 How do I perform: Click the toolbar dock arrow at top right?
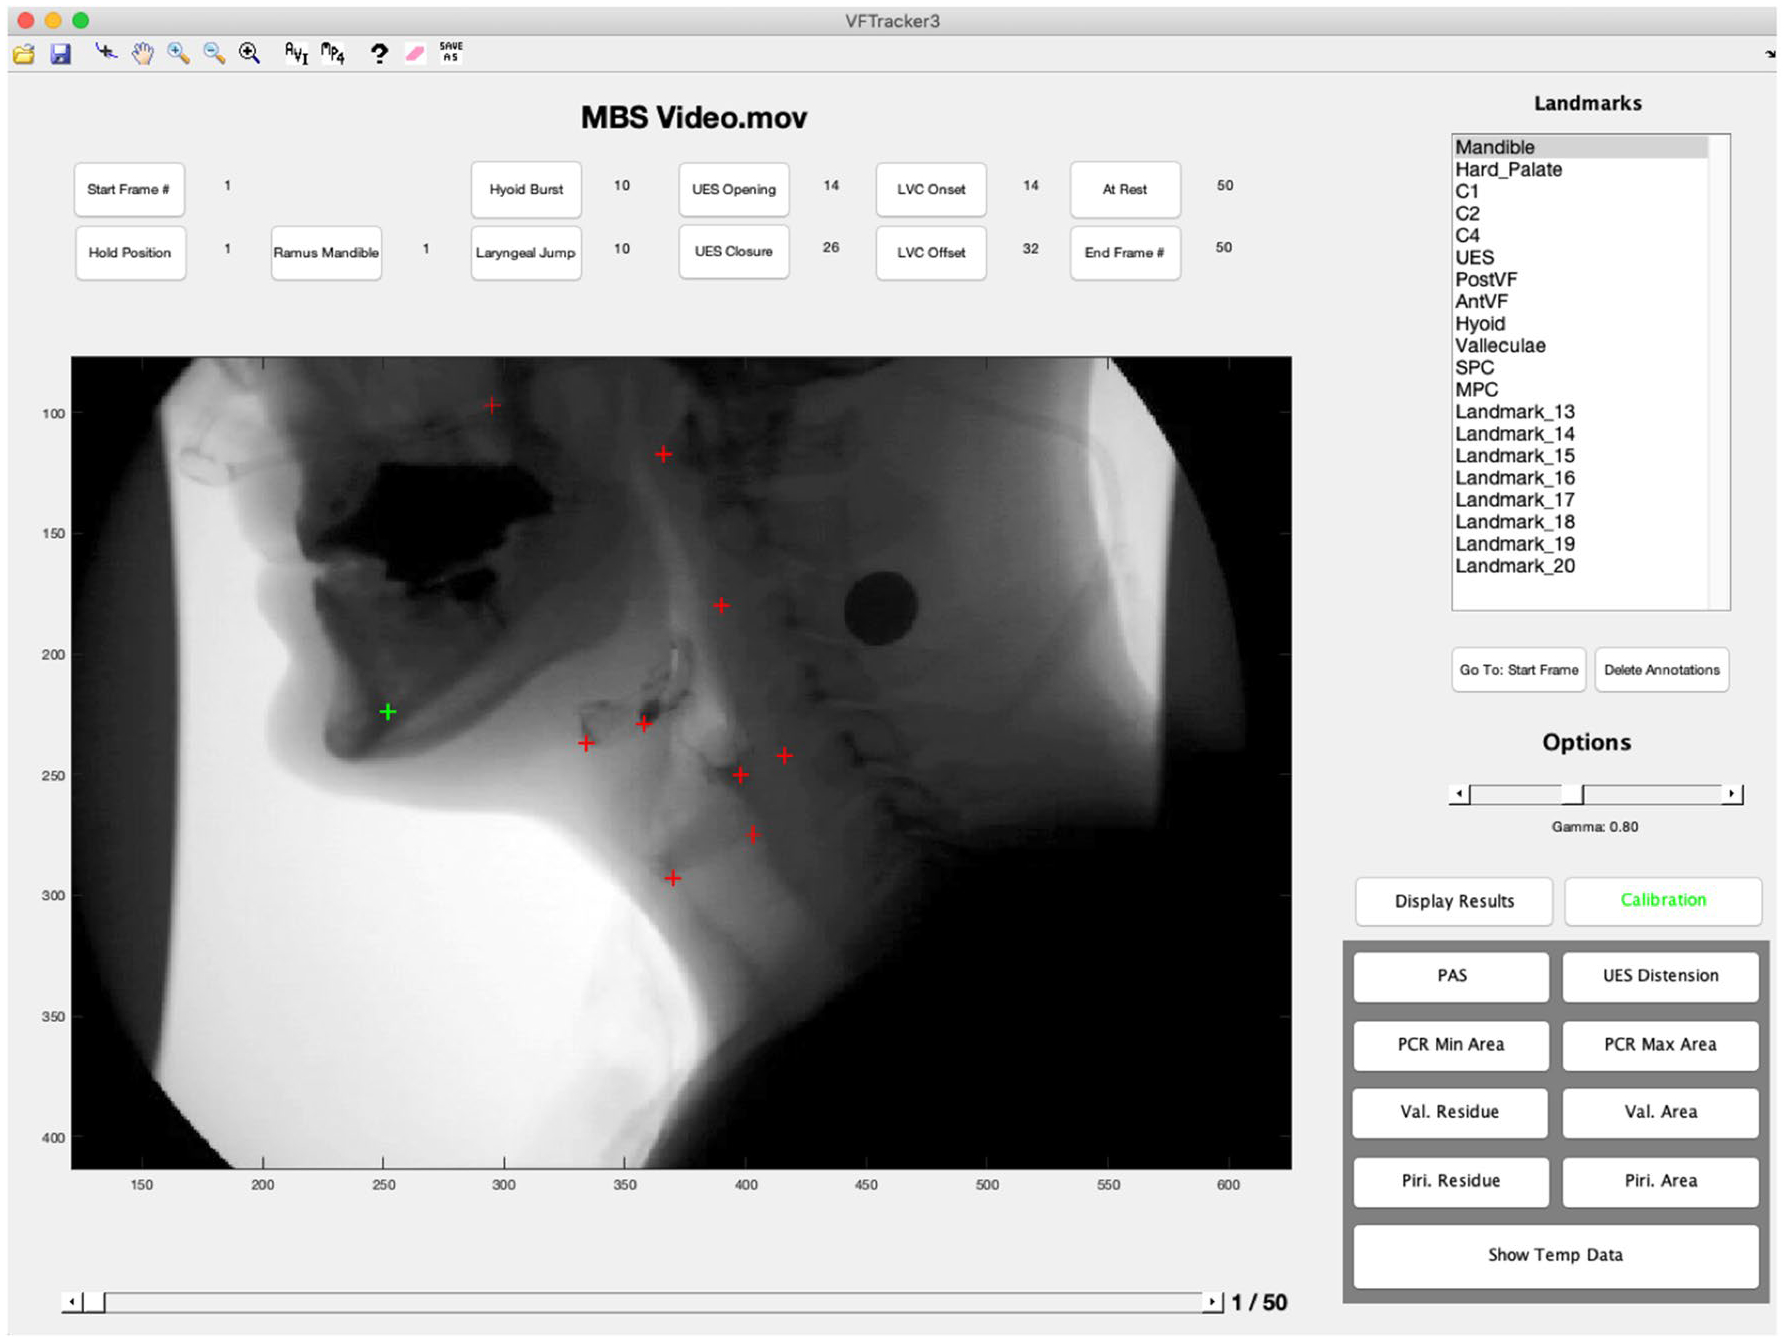(x=1770, y=54)
